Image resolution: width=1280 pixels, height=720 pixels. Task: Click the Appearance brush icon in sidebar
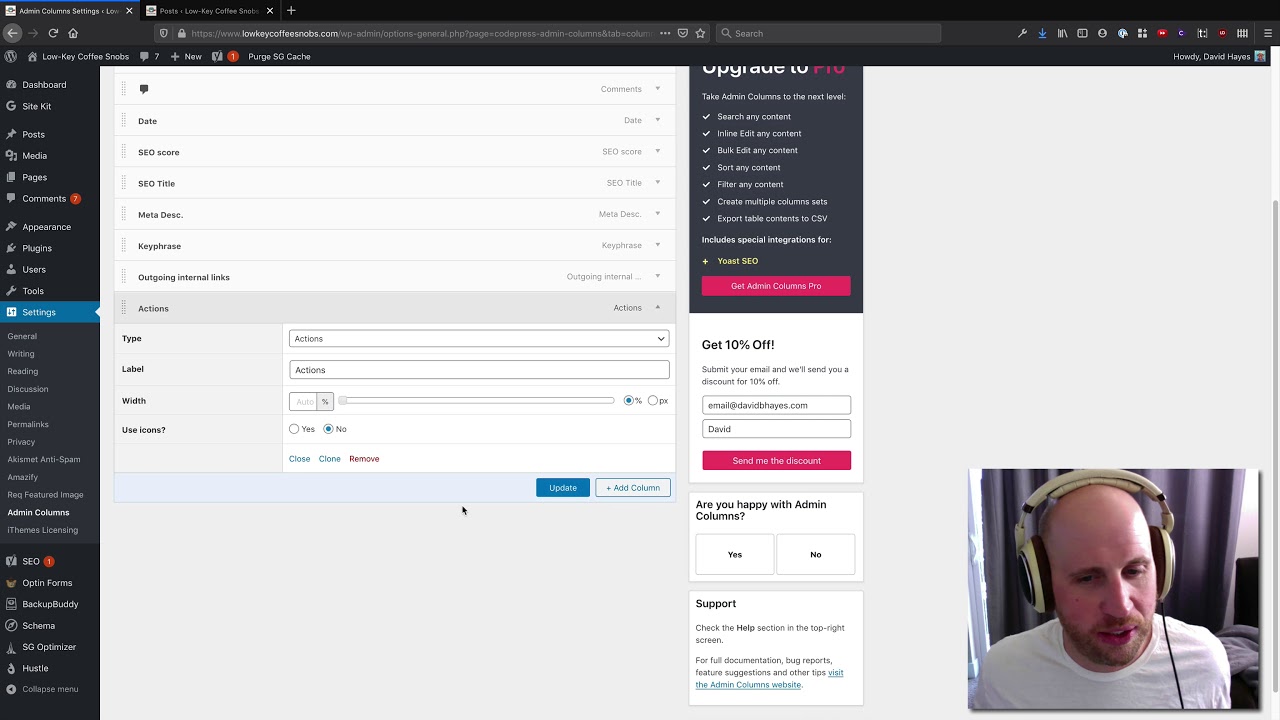[11, 227]
